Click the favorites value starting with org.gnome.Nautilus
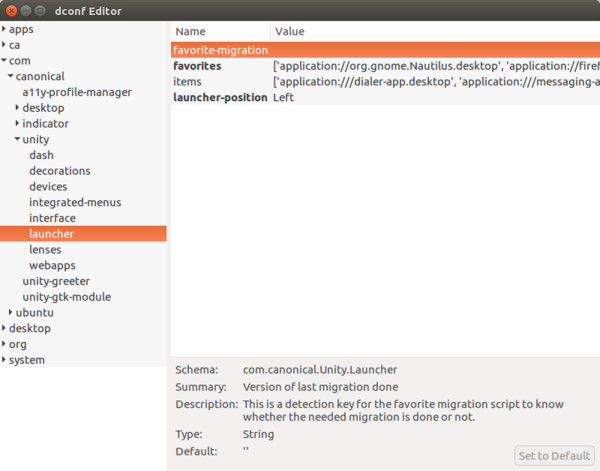 [x=436, y=66]
